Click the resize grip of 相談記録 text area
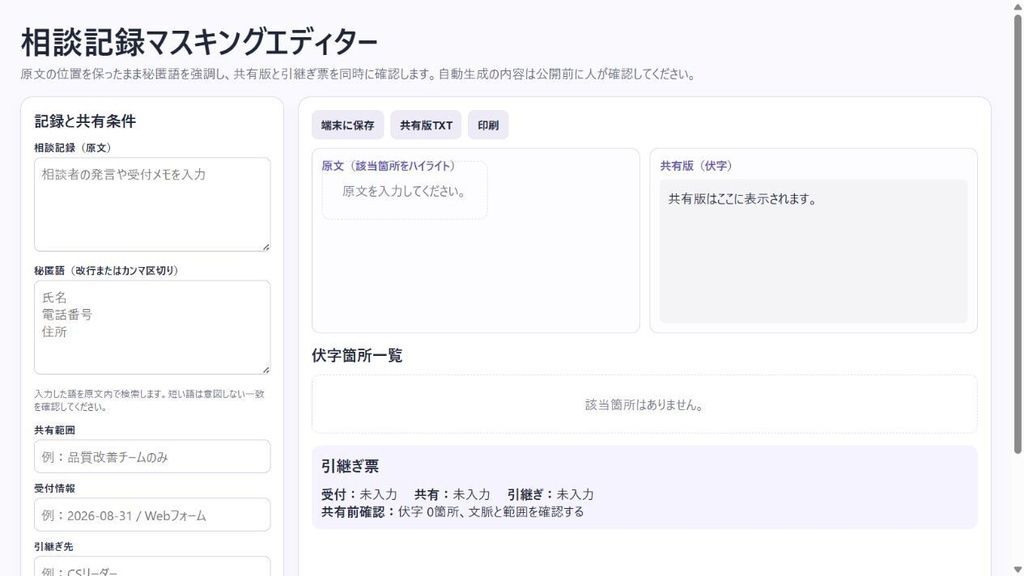This screenshot has width=1024, height=576. tap(266, 247)
